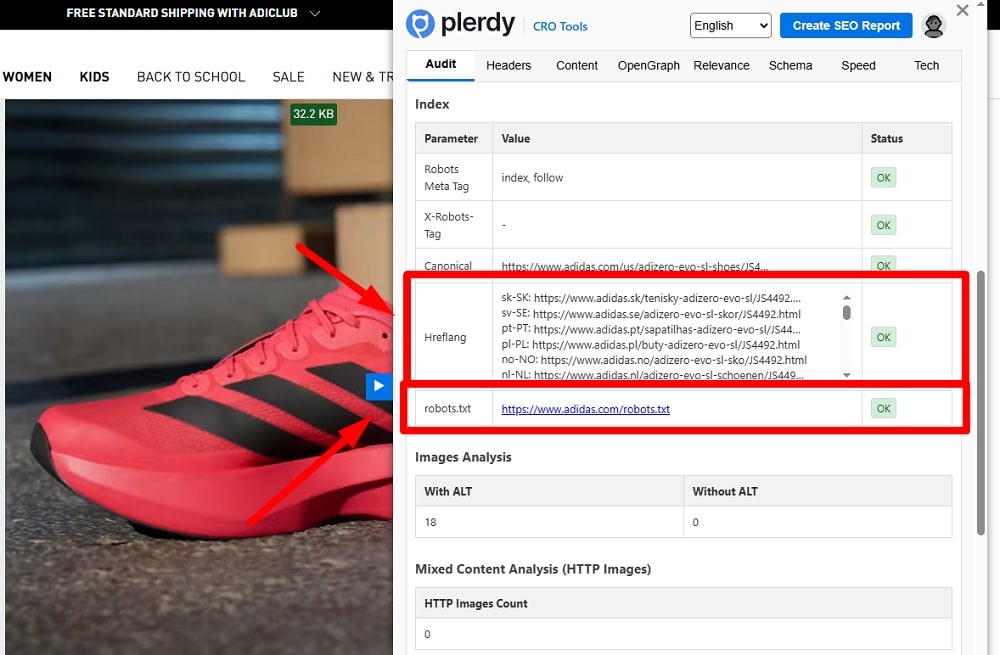1000x655 pixels.
Task: Click the 32.2 KB image size badge
Action: 313,114
